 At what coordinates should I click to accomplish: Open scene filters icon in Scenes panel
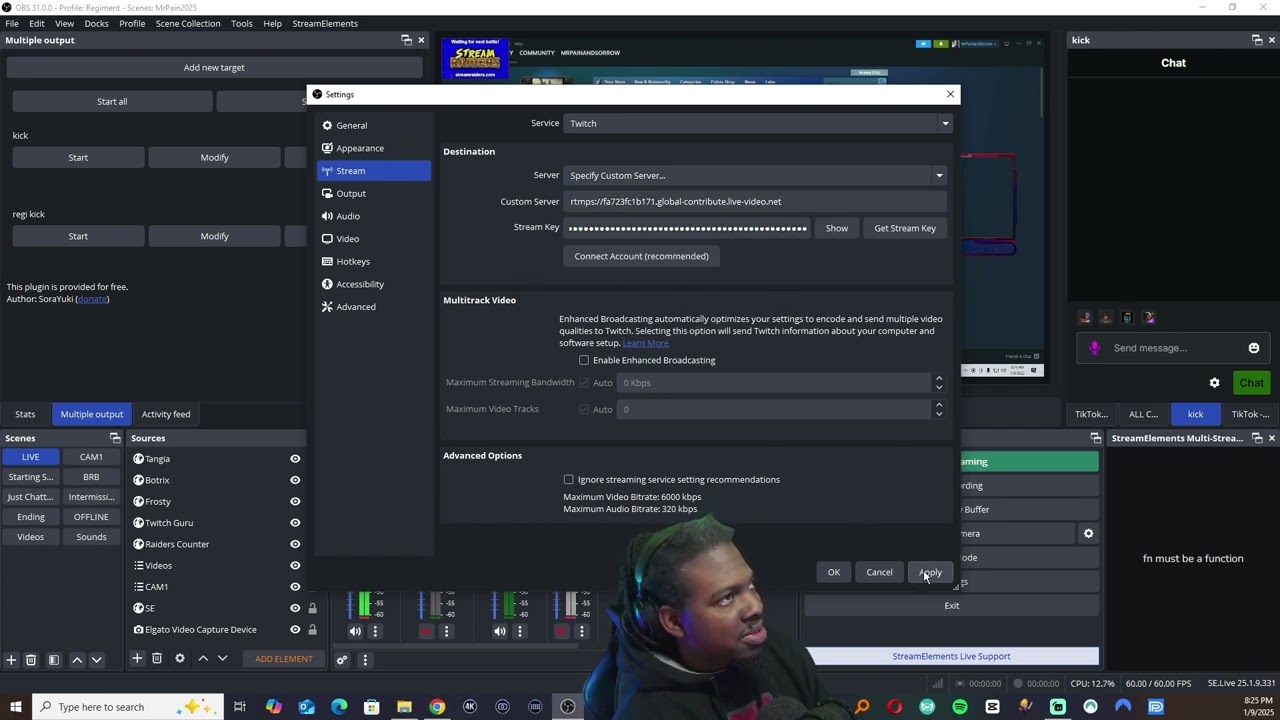click(54, 660)
